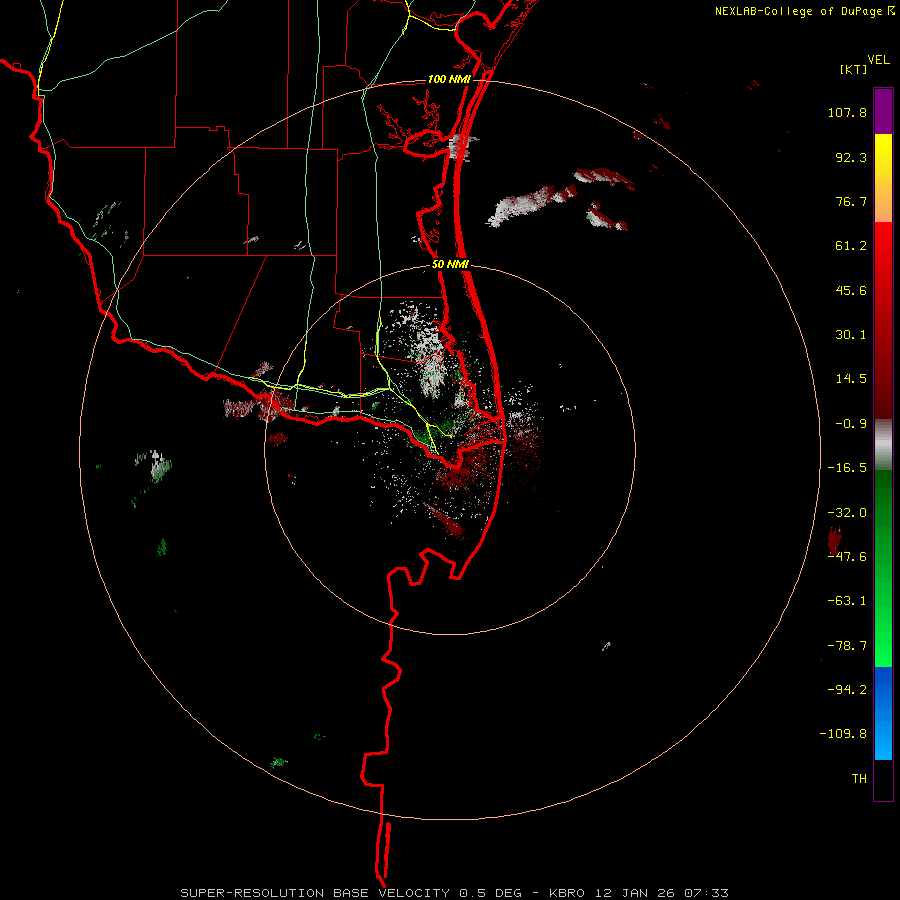Click the 14.5 velocity scale value
Viewport: 900px width, 900px height.
[x=851, y=379]
